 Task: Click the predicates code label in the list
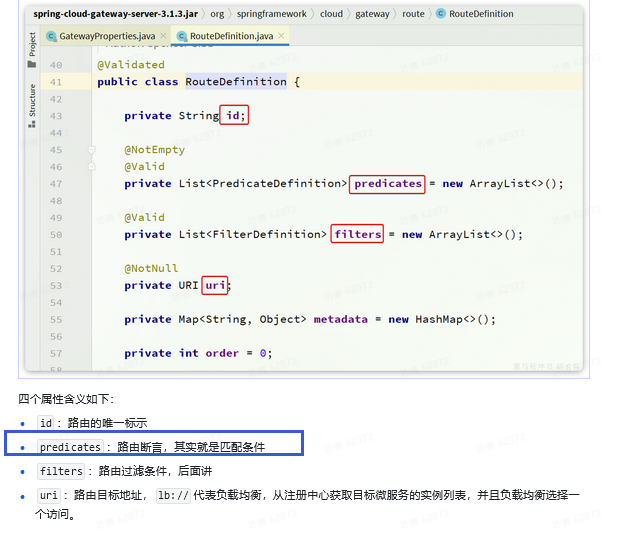tap(70, 447)
